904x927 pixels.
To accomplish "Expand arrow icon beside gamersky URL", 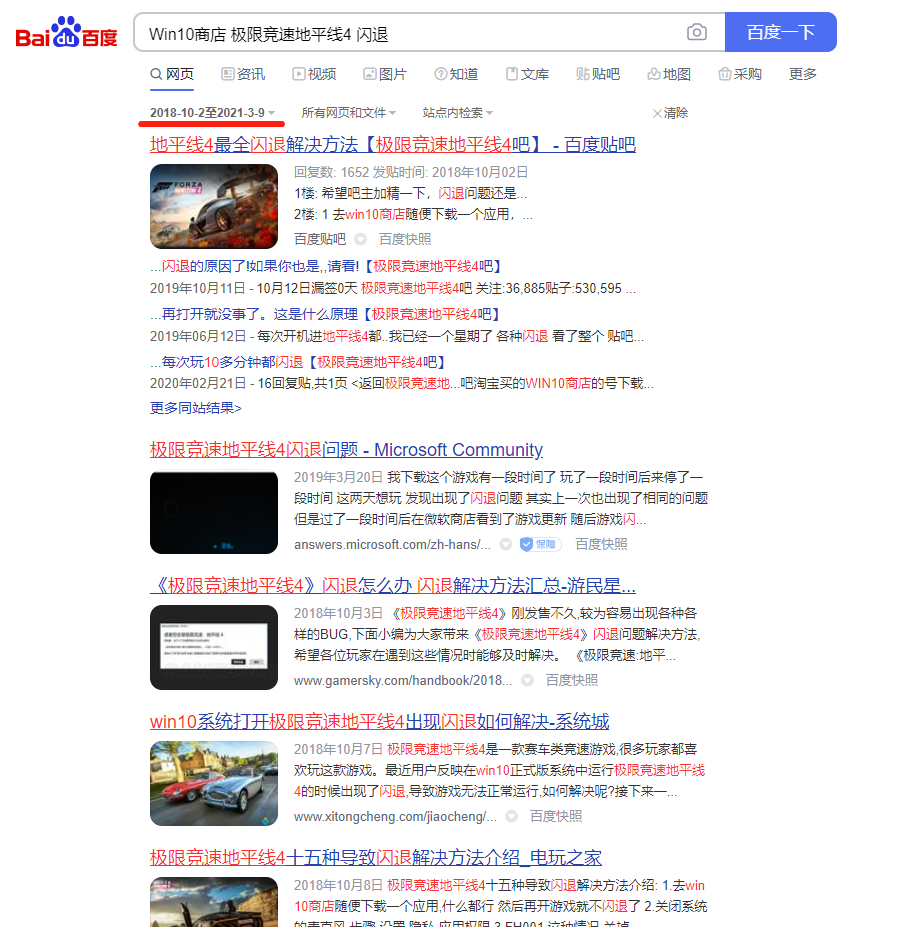I will (x=527, y=680).
